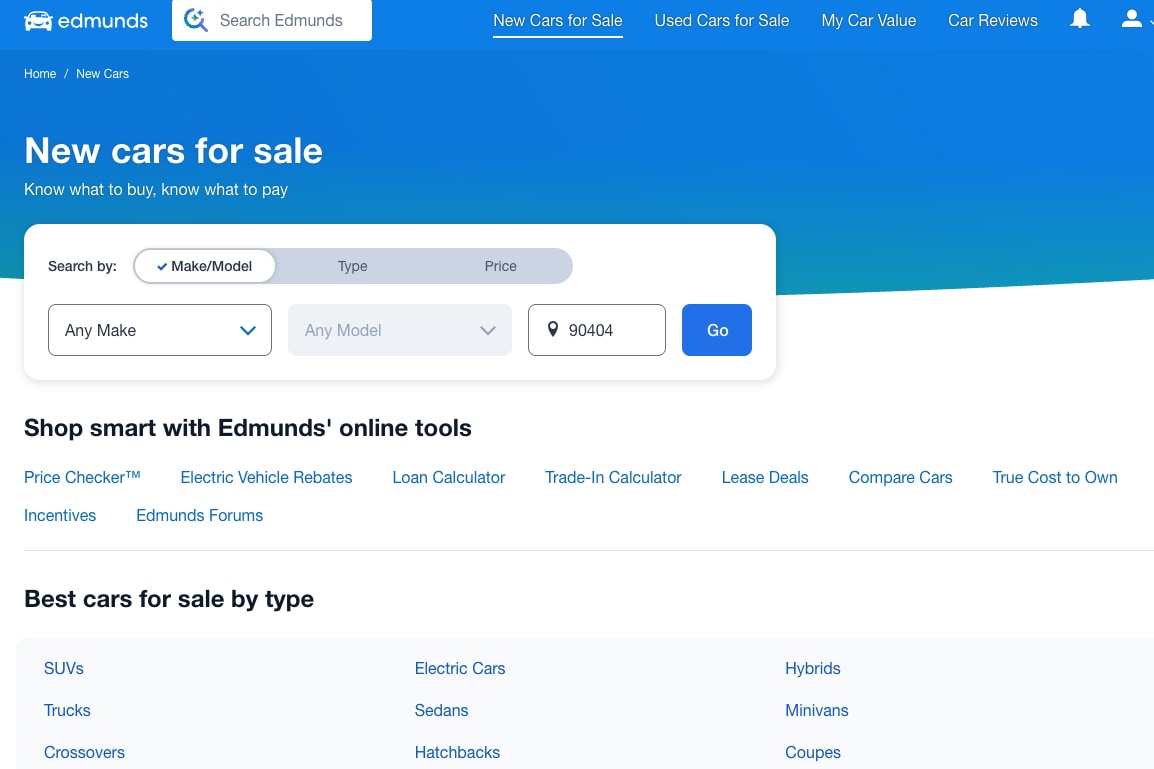
Task: Browse Electric Cars
Action: 460,668
